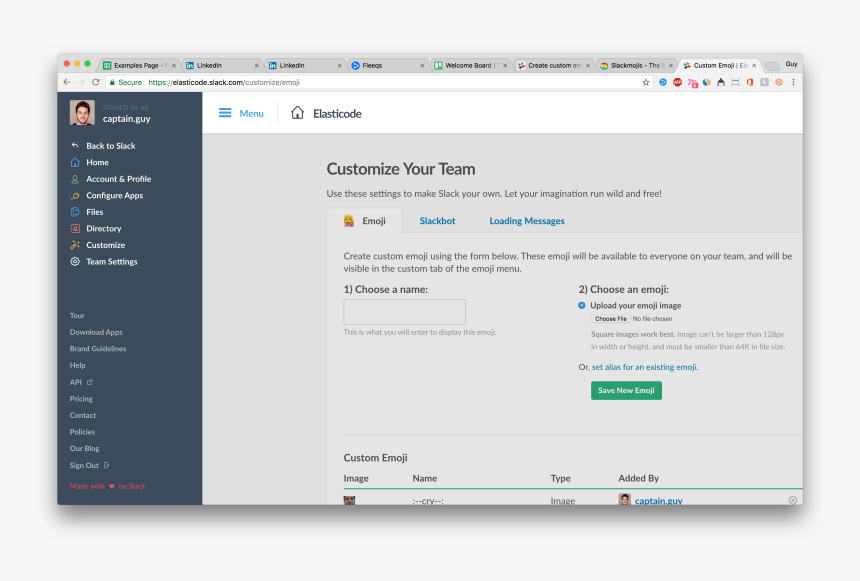
Task: Switch to the Create custom emoji browser tab
Action: click(x=553, y=65)
